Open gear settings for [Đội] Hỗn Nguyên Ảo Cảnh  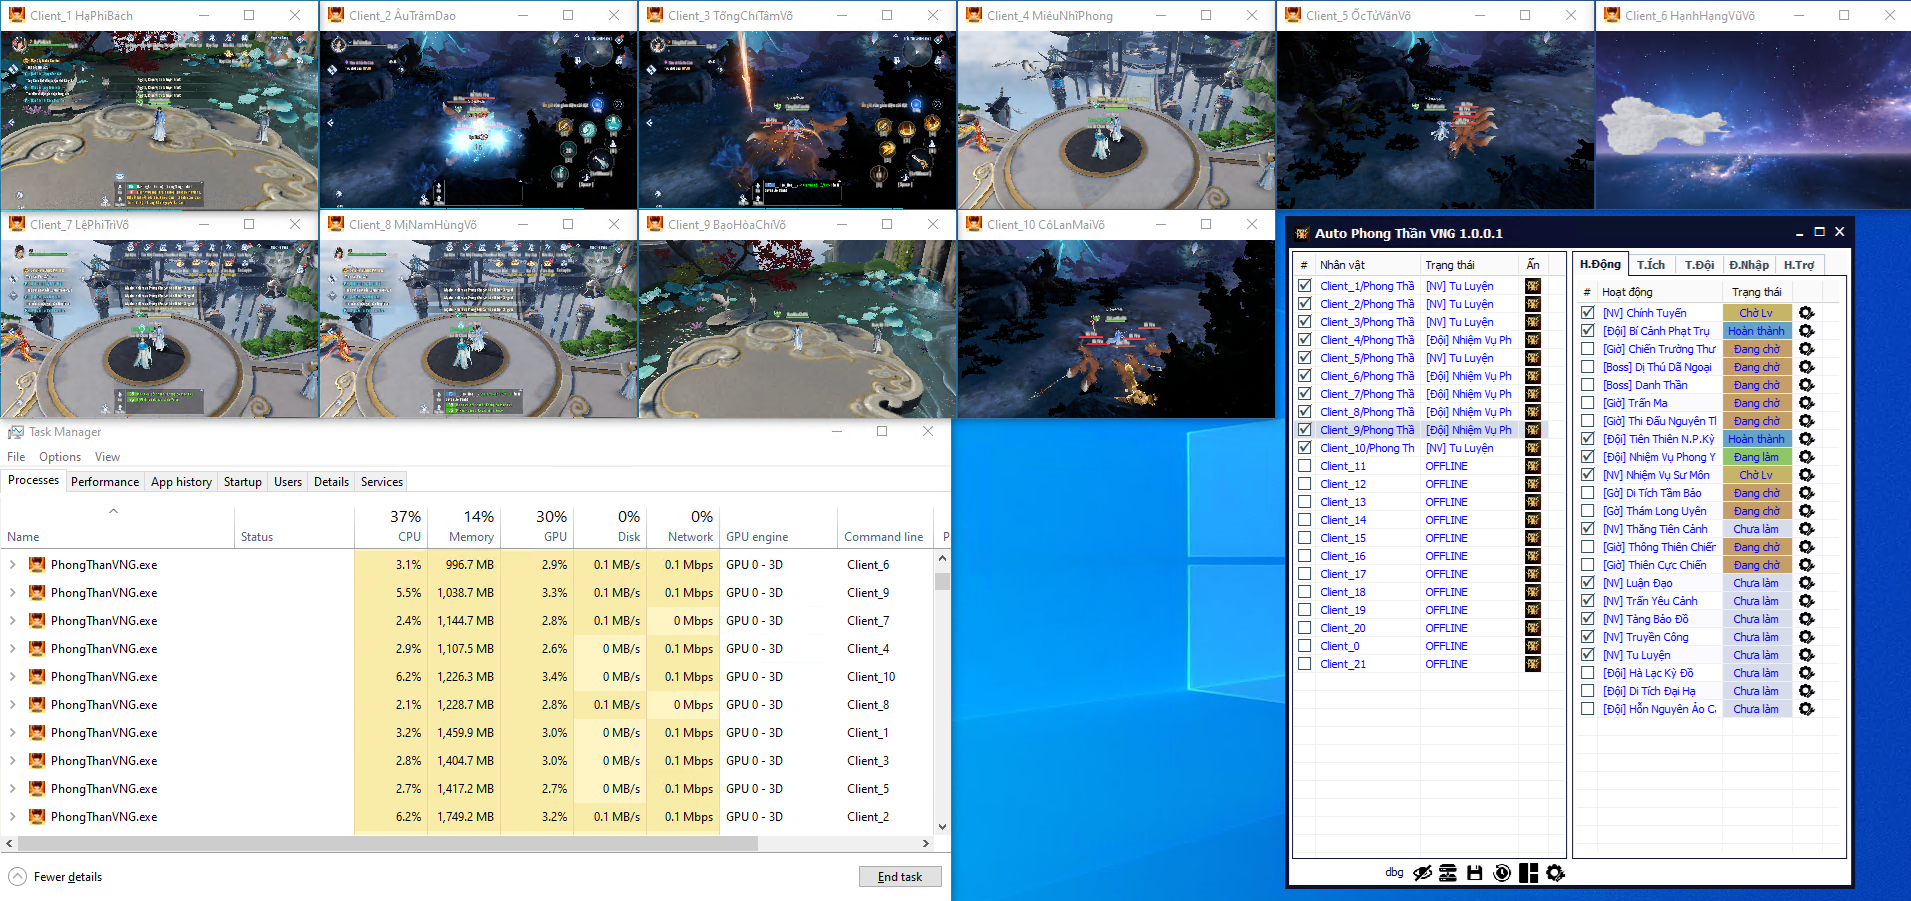click(1806, 709)
